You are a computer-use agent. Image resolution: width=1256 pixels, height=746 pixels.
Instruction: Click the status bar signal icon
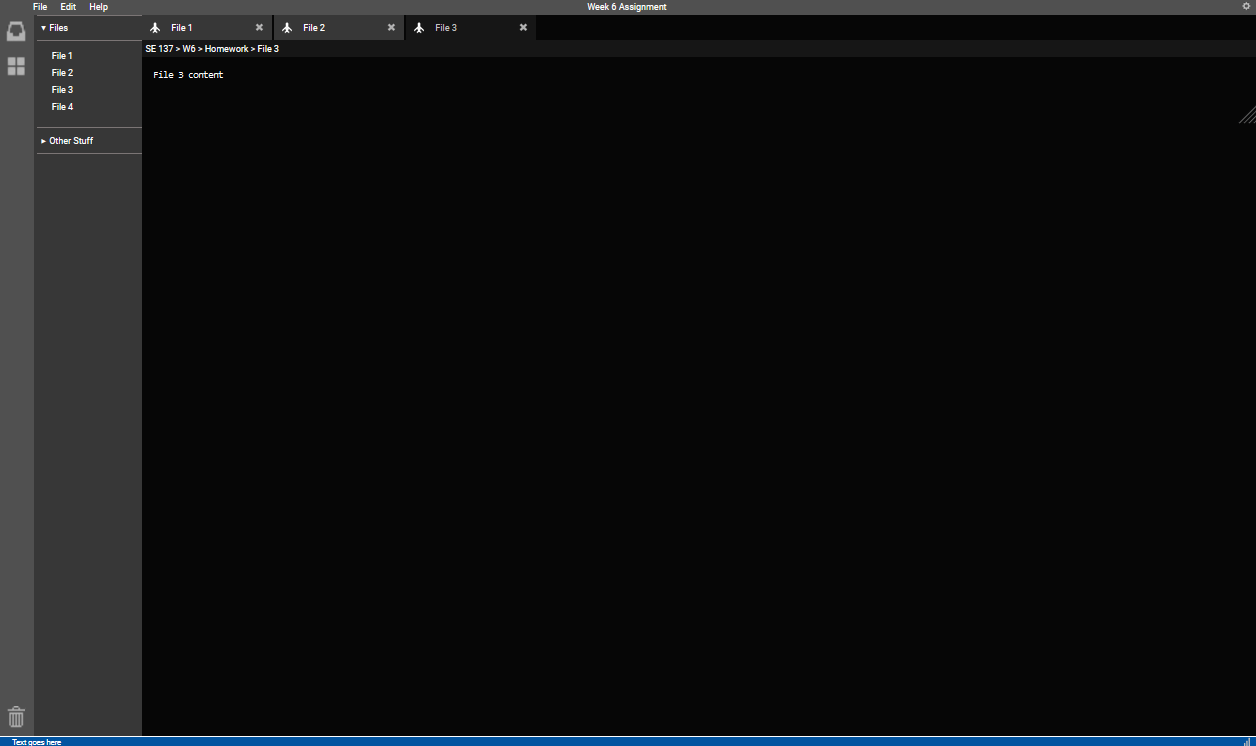pyautogui.click(x=1247, y=742)
